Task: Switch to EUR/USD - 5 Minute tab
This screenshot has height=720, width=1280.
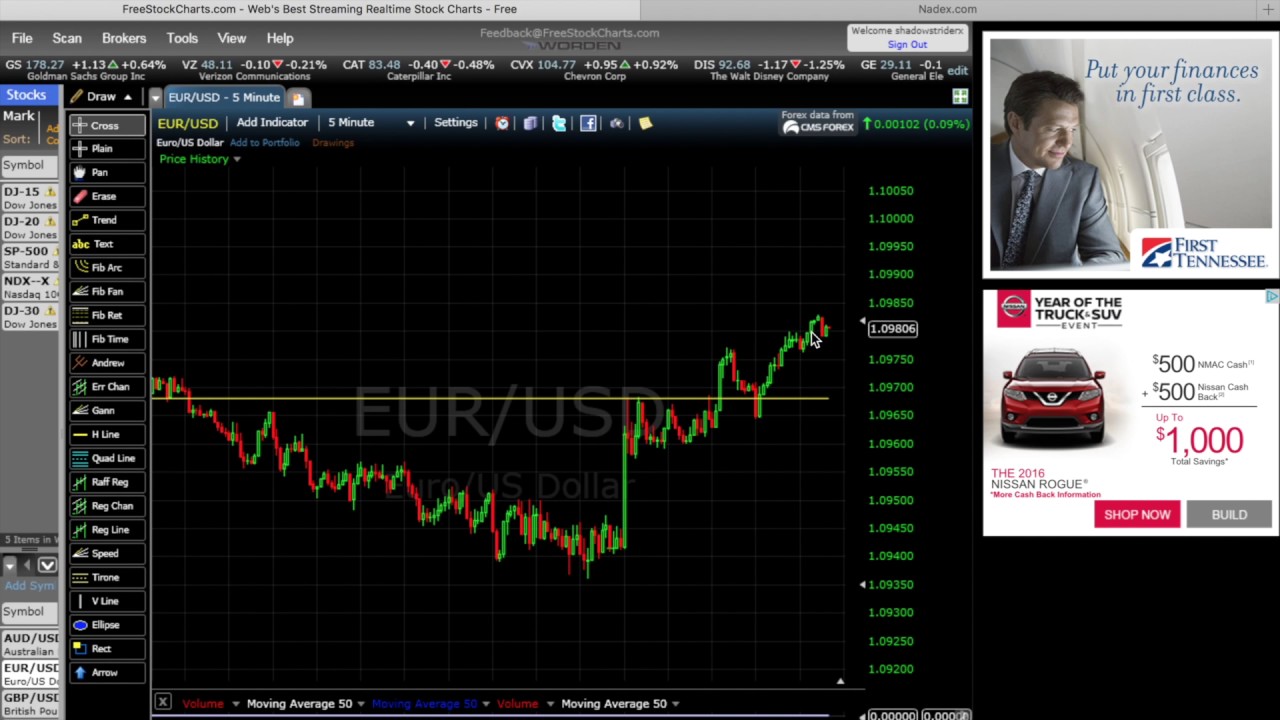Action: tap(224, 97)
